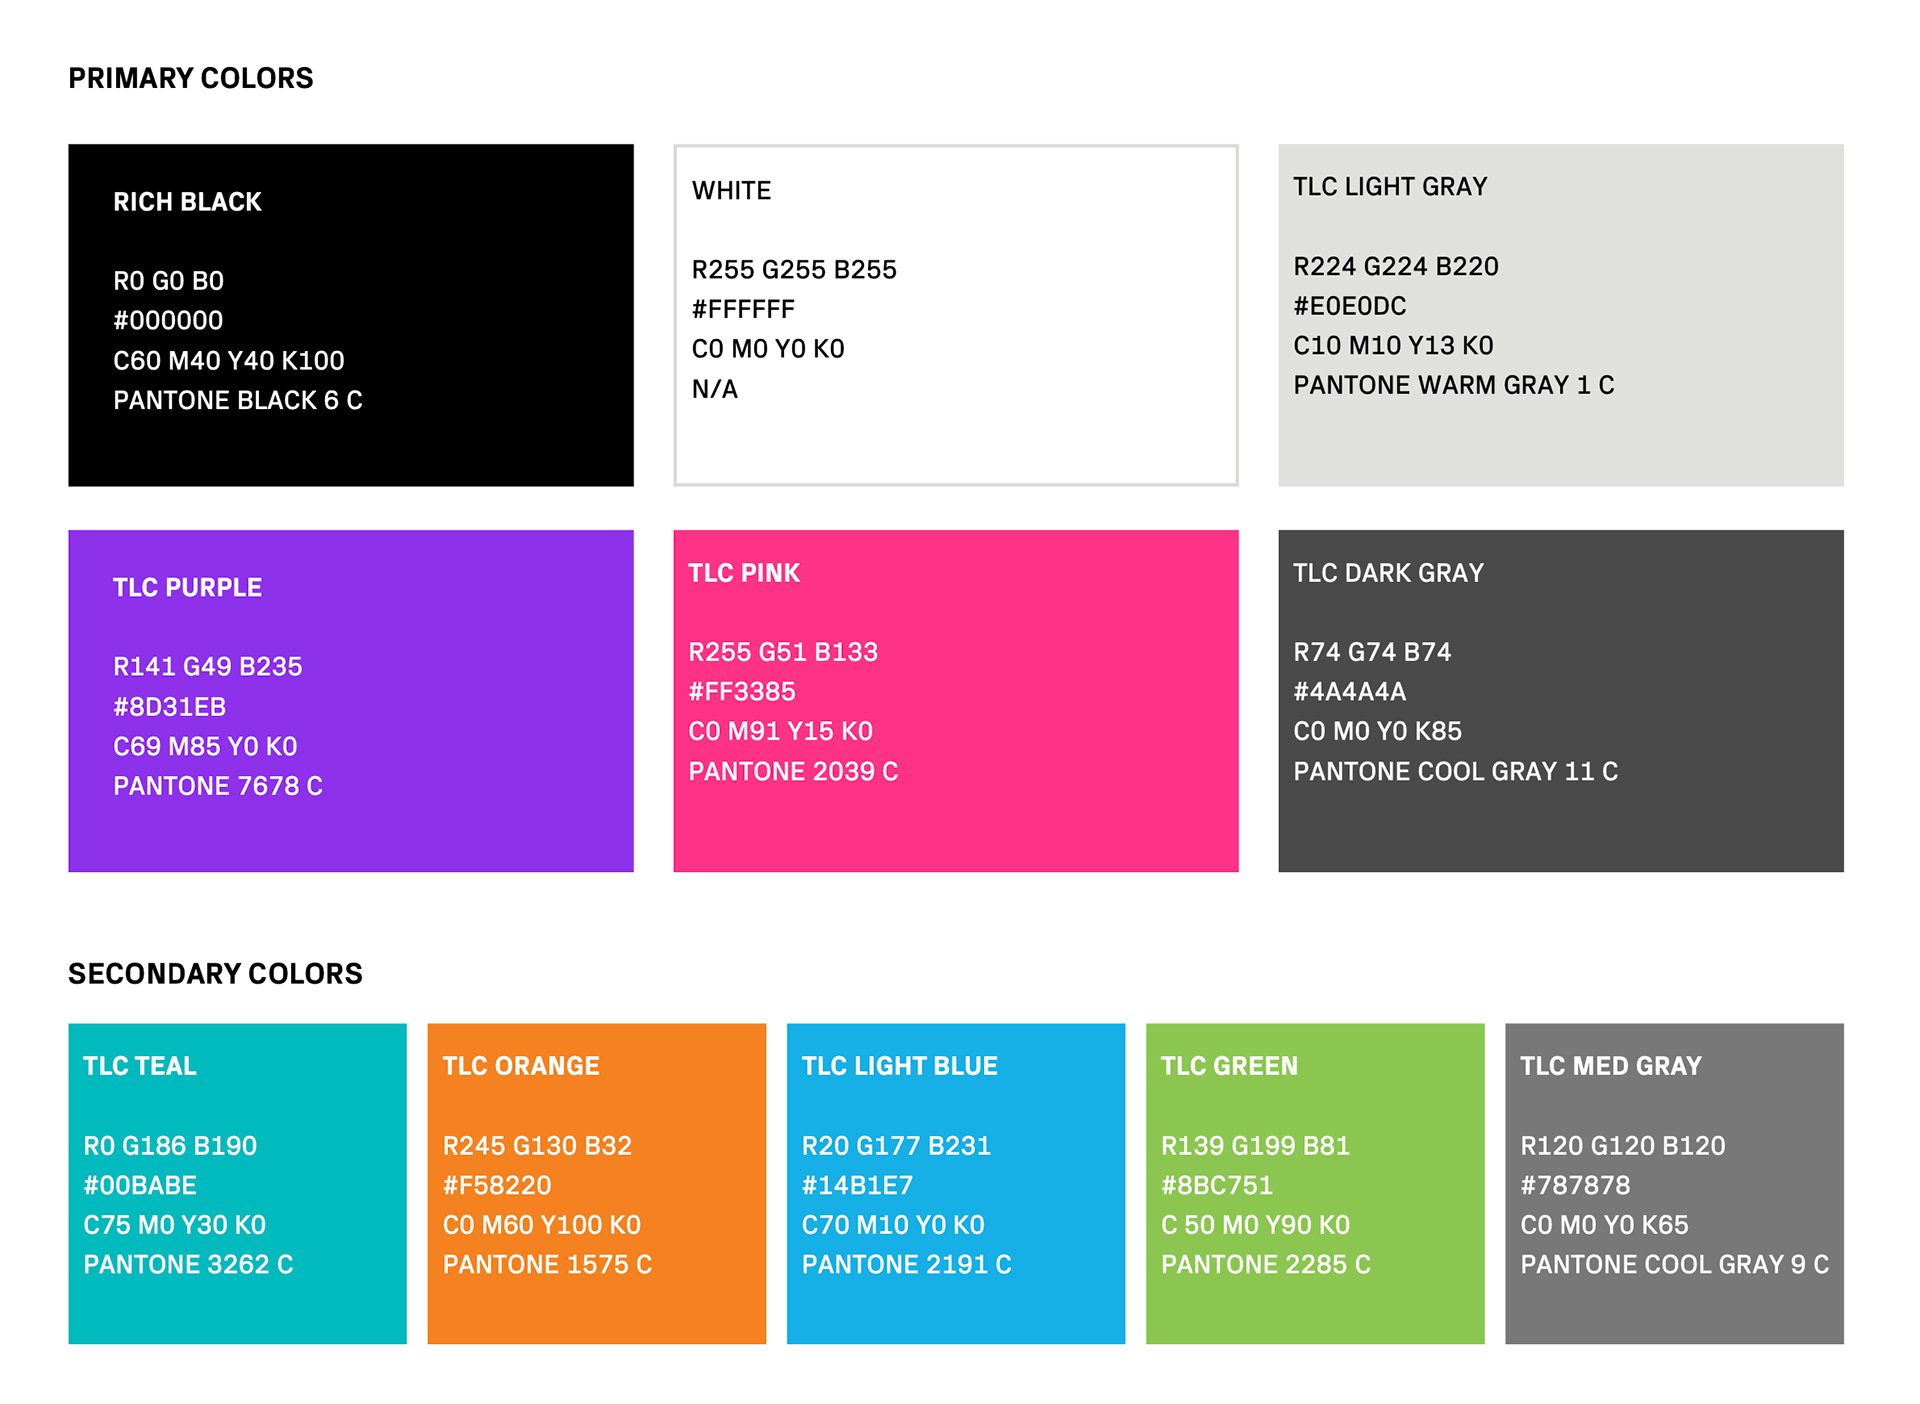1920x1404 pixels.
Task: Select the TLC Light Blue swatch
Action: [956, 1183]
